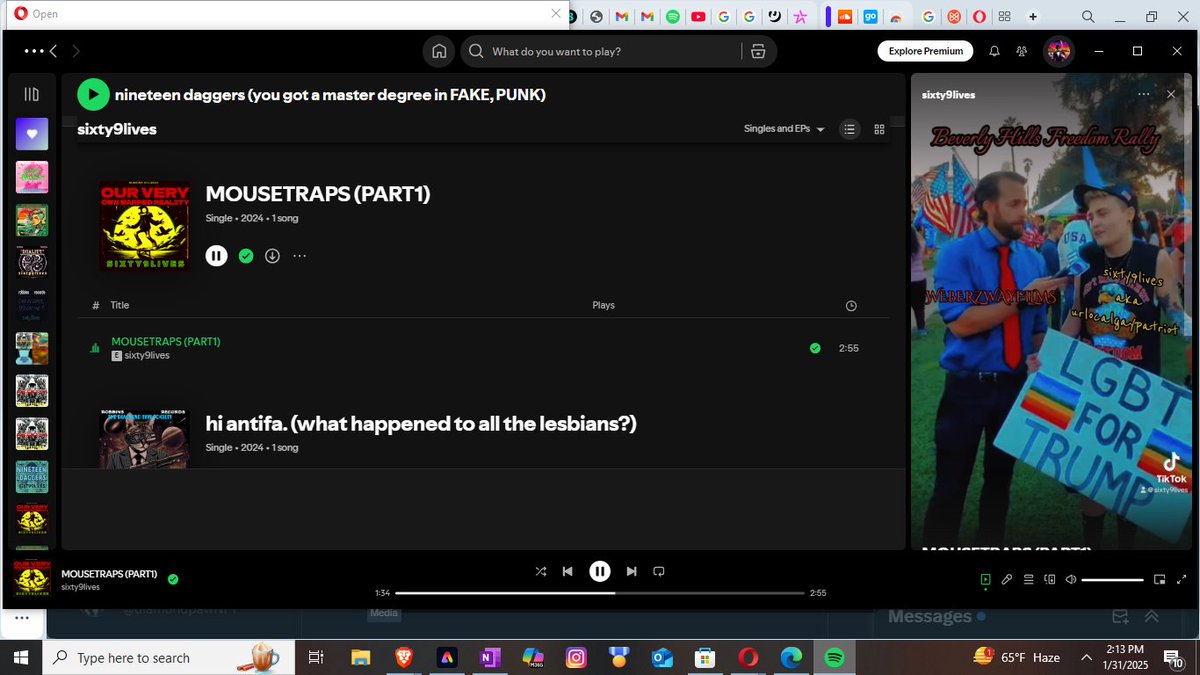Open What's New notifications bell
The height and width of the screenshot is (675, 1200).
click(994, 51)
